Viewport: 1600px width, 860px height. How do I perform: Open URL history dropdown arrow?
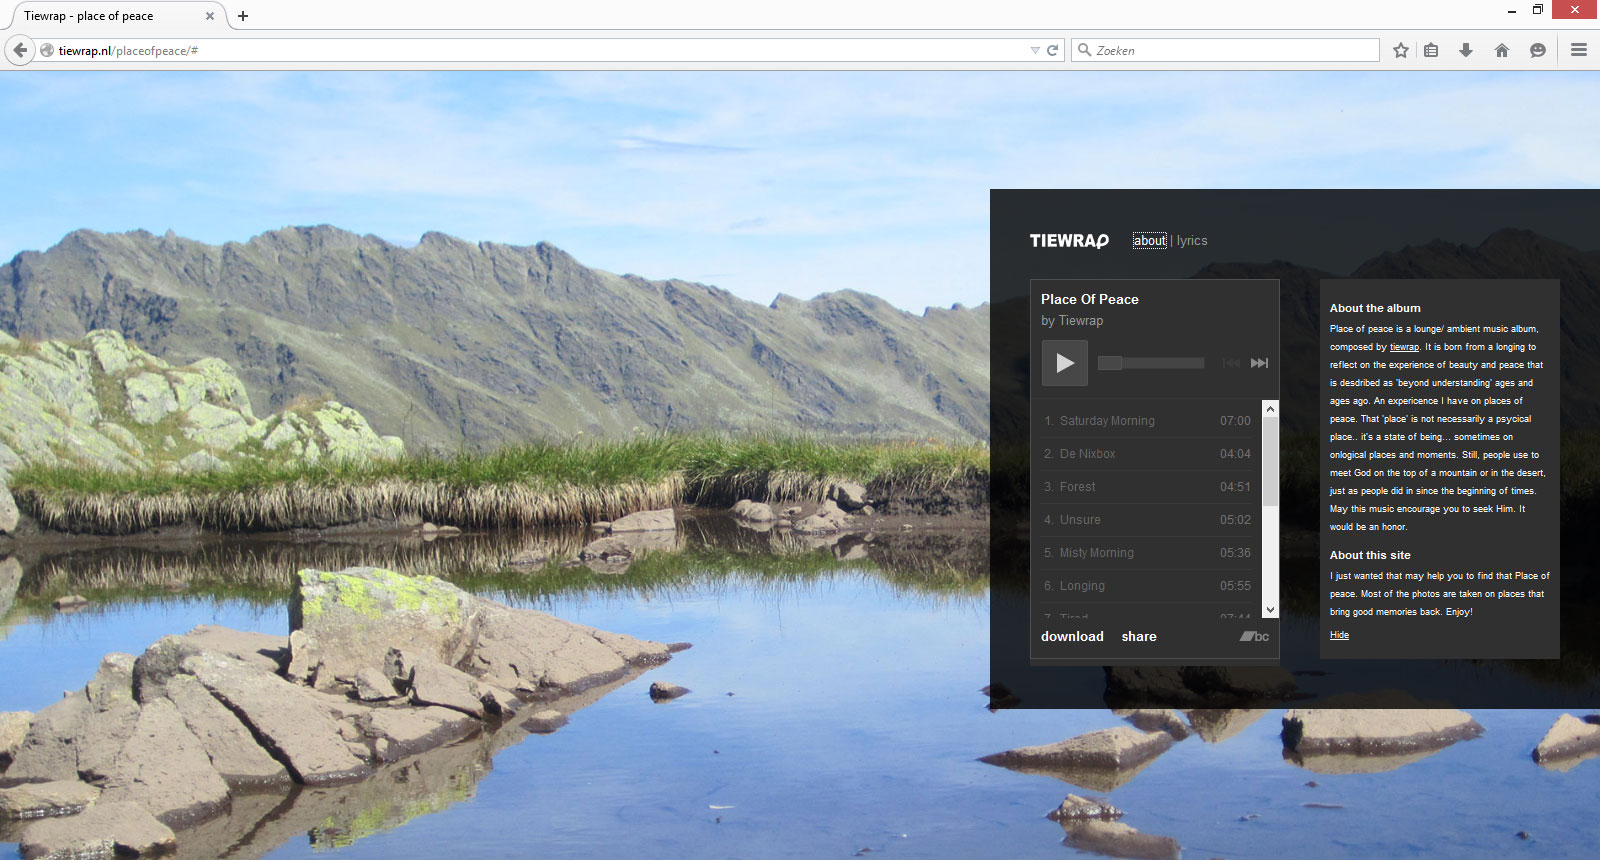(x=1035, y=50)
